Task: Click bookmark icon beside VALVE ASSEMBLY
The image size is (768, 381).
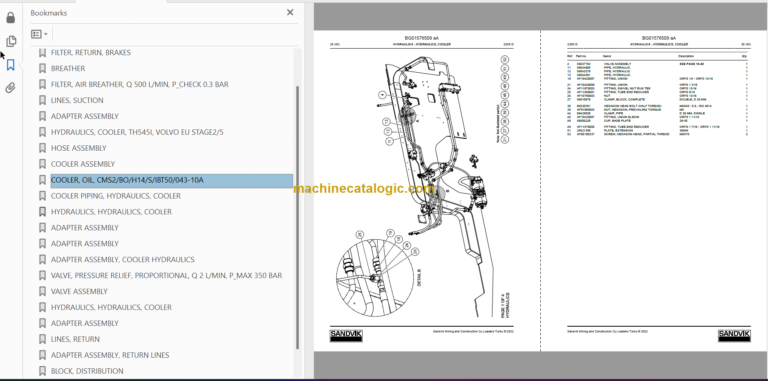Action: [x=42, y=291]
